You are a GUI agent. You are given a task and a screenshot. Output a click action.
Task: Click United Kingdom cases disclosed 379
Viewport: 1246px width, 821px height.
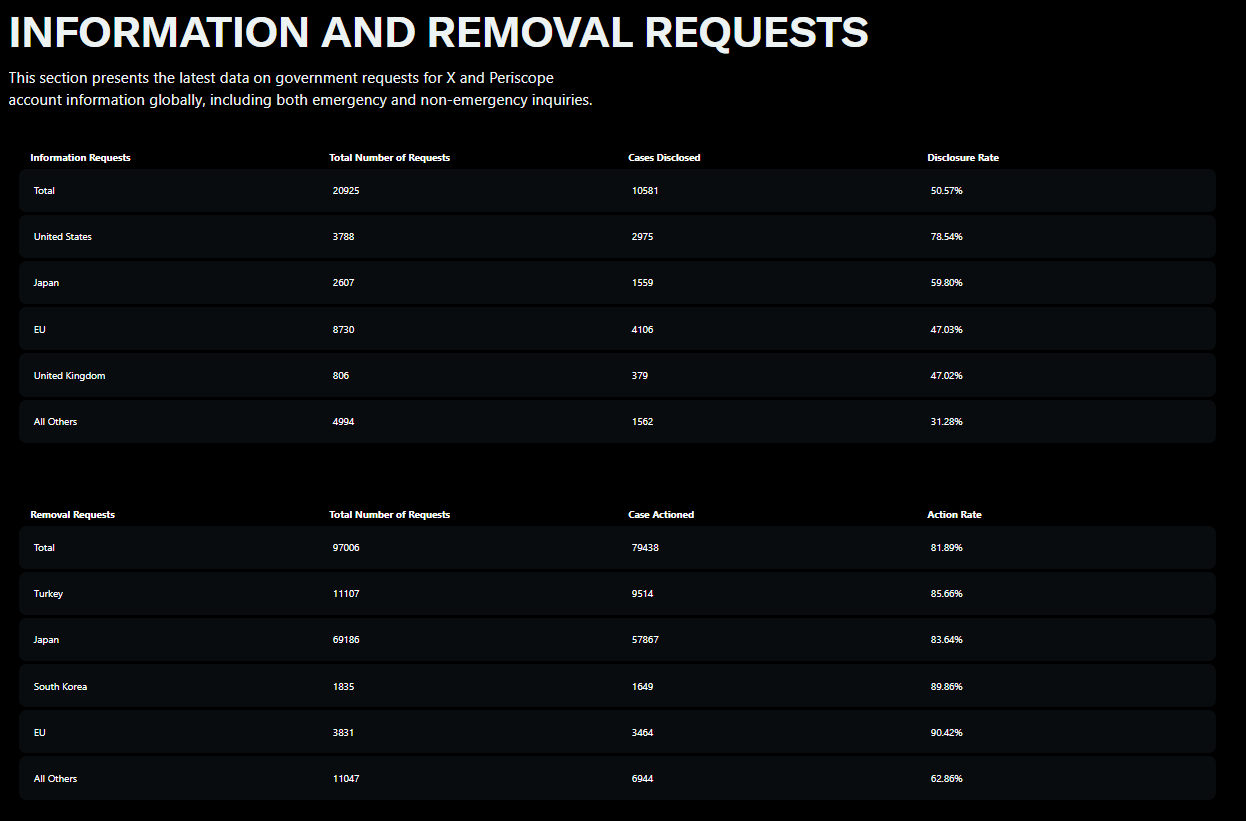(x=640, y=376)
